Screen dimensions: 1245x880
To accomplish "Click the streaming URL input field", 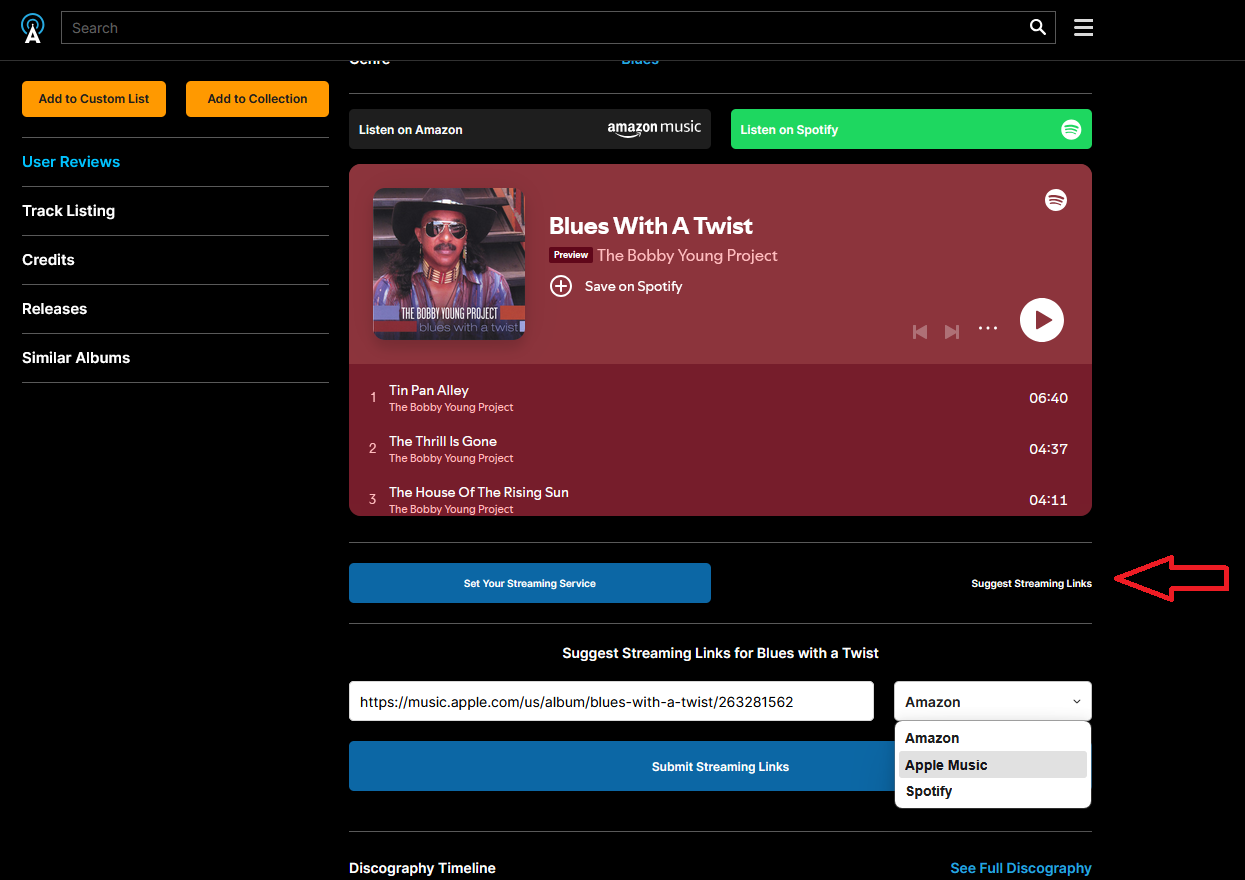I will click(x=611, y=702).
